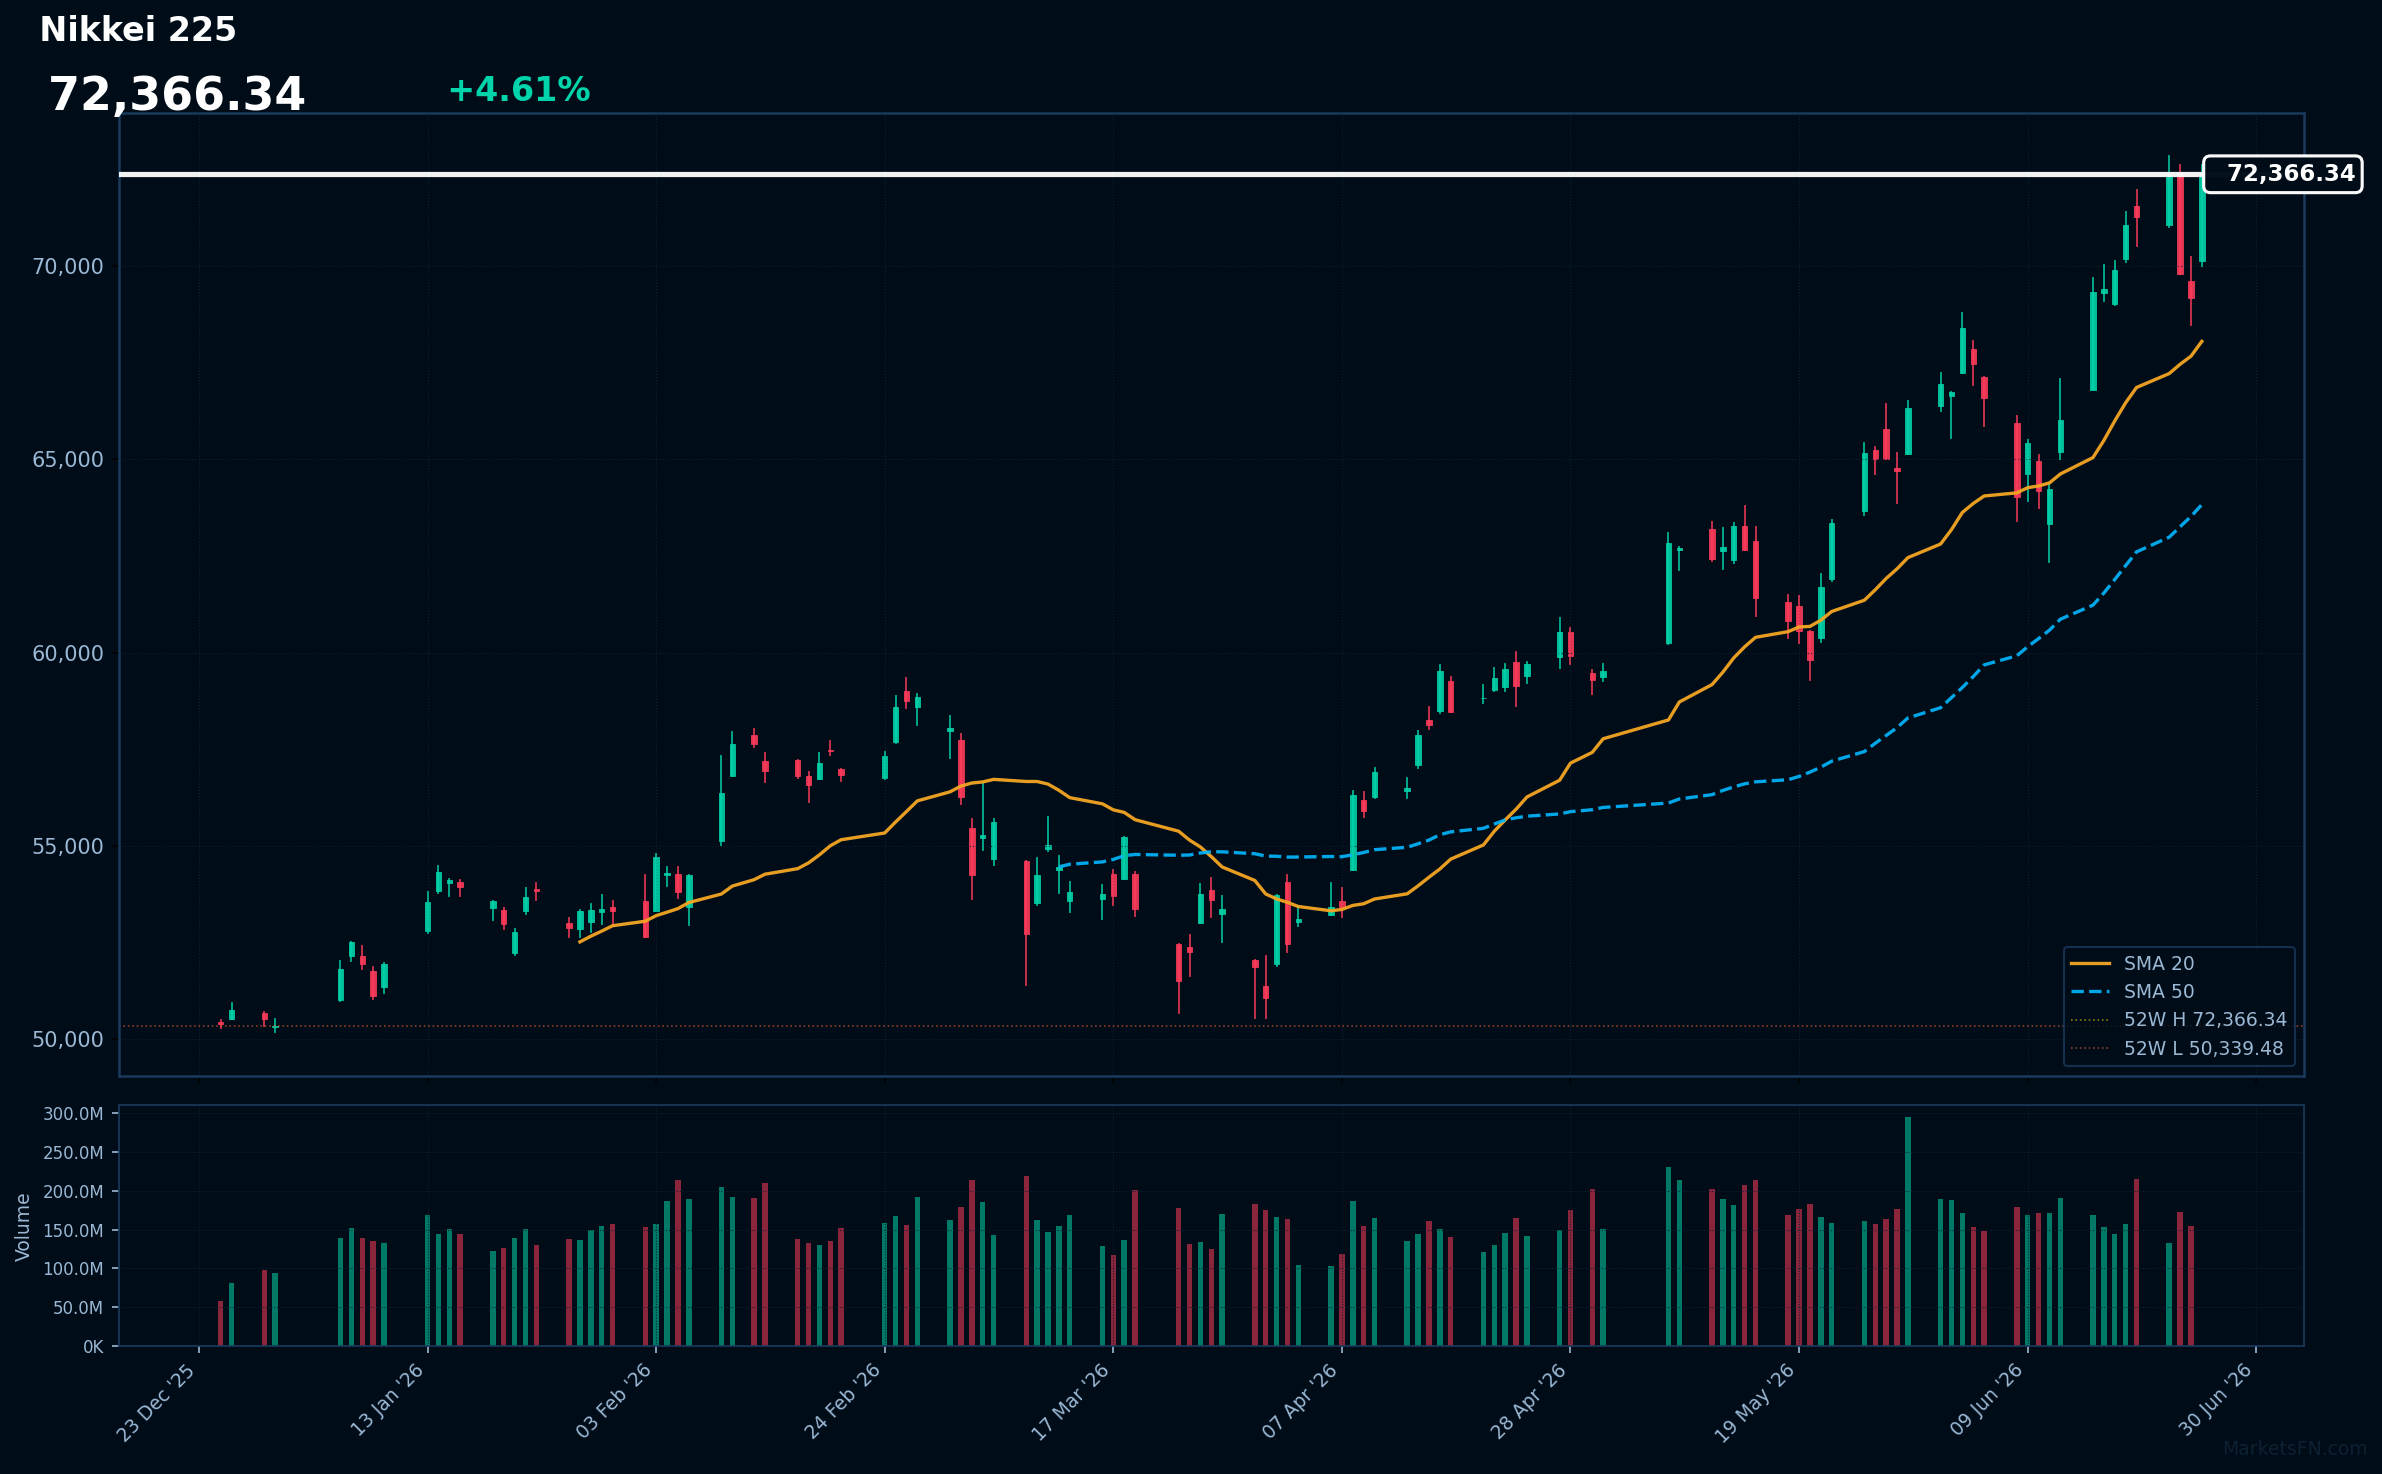Click the 09 Jun '26 date label
Image resolution: width=2382 pixels, height=1474 pixels.
point(1986,1400)
